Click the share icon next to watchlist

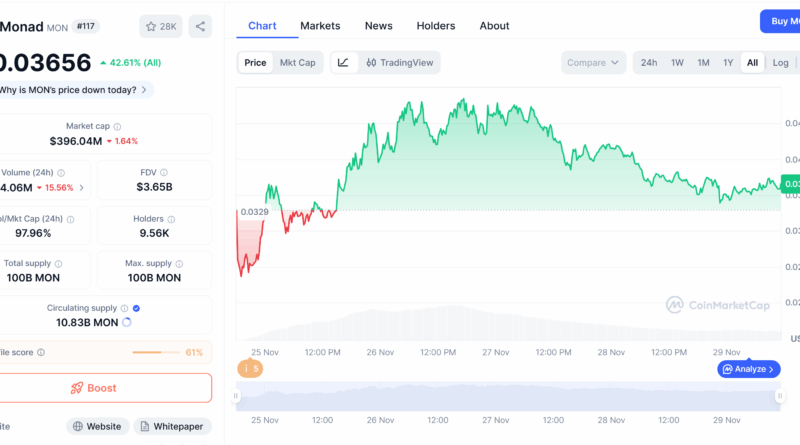click(200, 27)
